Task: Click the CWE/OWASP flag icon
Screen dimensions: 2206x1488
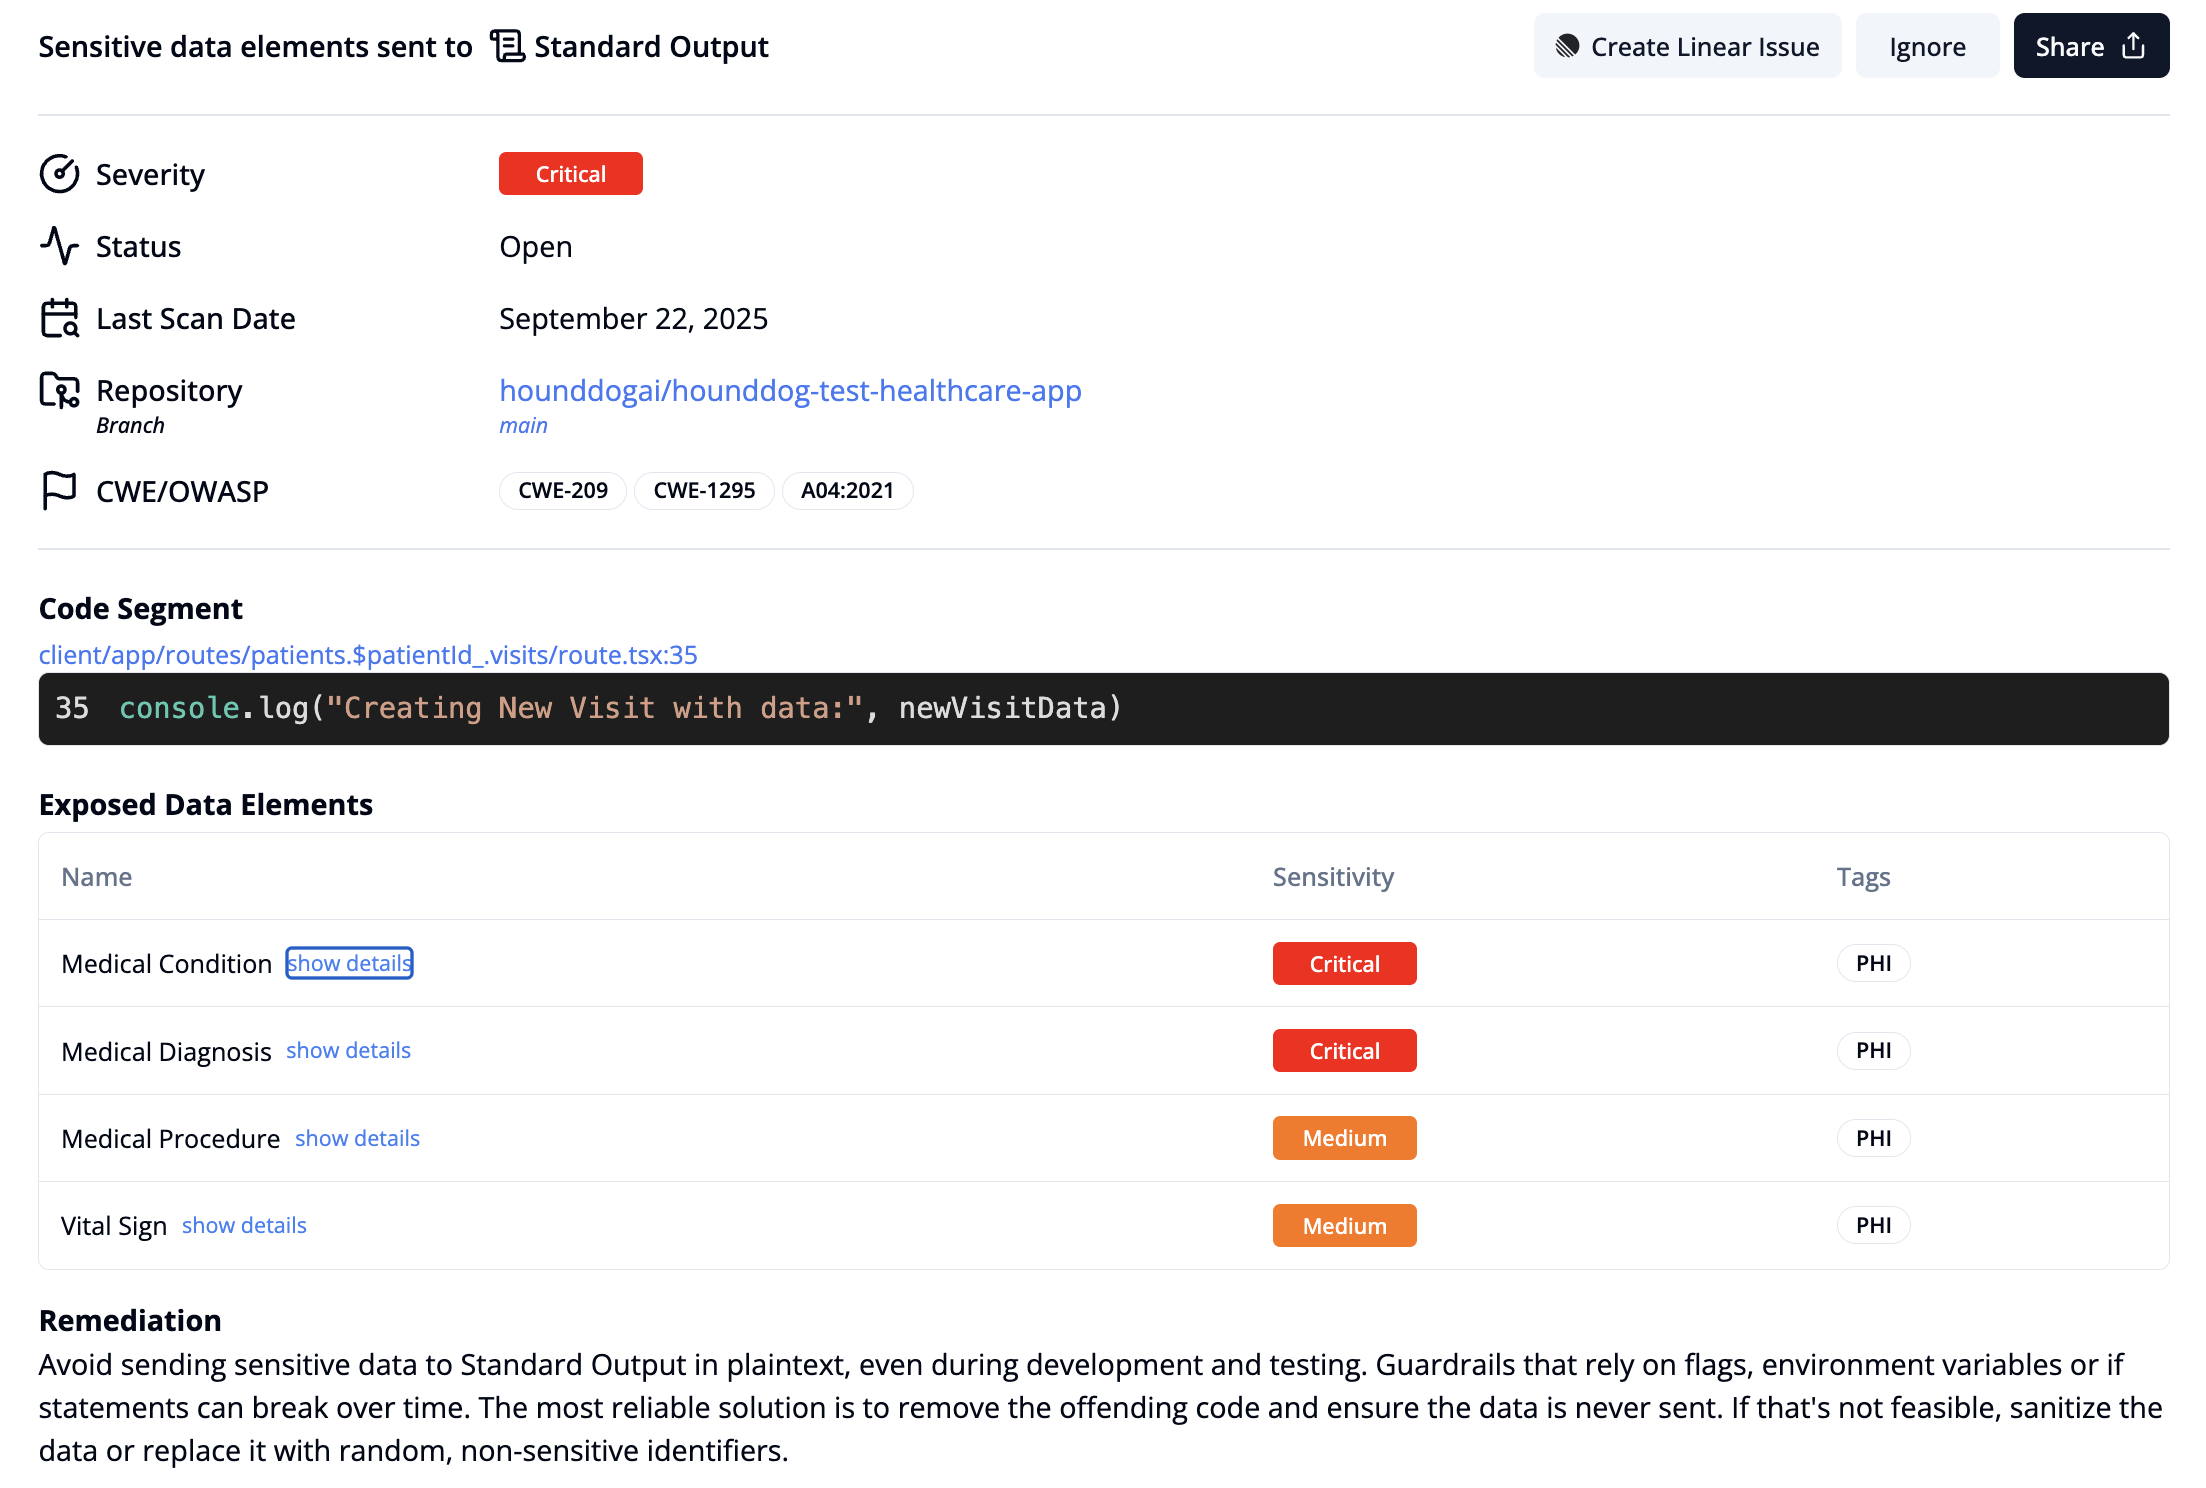Action: 59,490
